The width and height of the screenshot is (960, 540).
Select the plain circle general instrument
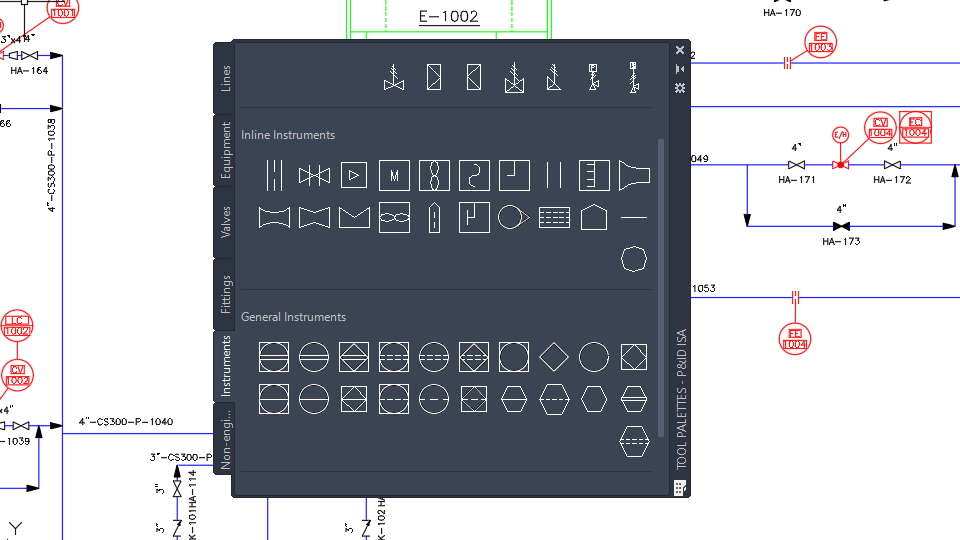[594, 357]
